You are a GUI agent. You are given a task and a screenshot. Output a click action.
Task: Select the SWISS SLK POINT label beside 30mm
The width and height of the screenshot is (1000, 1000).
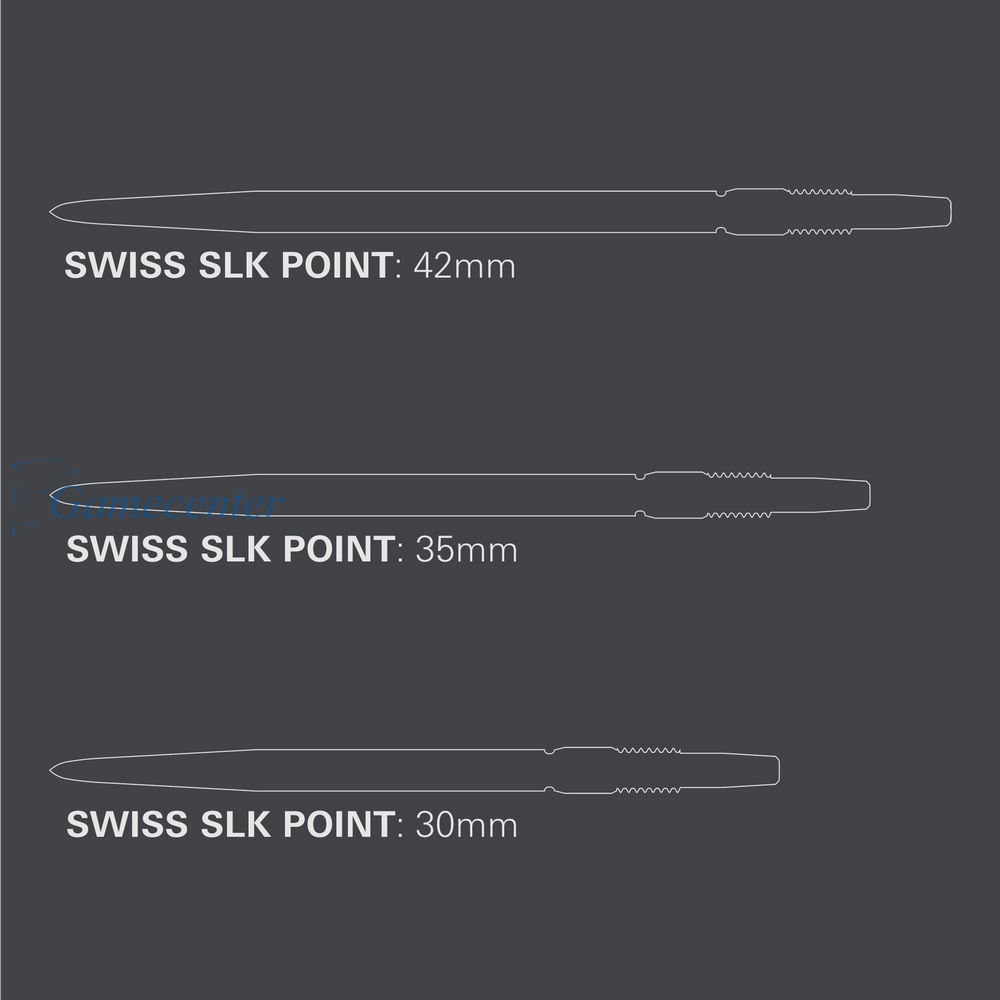(x=229, y=825)
